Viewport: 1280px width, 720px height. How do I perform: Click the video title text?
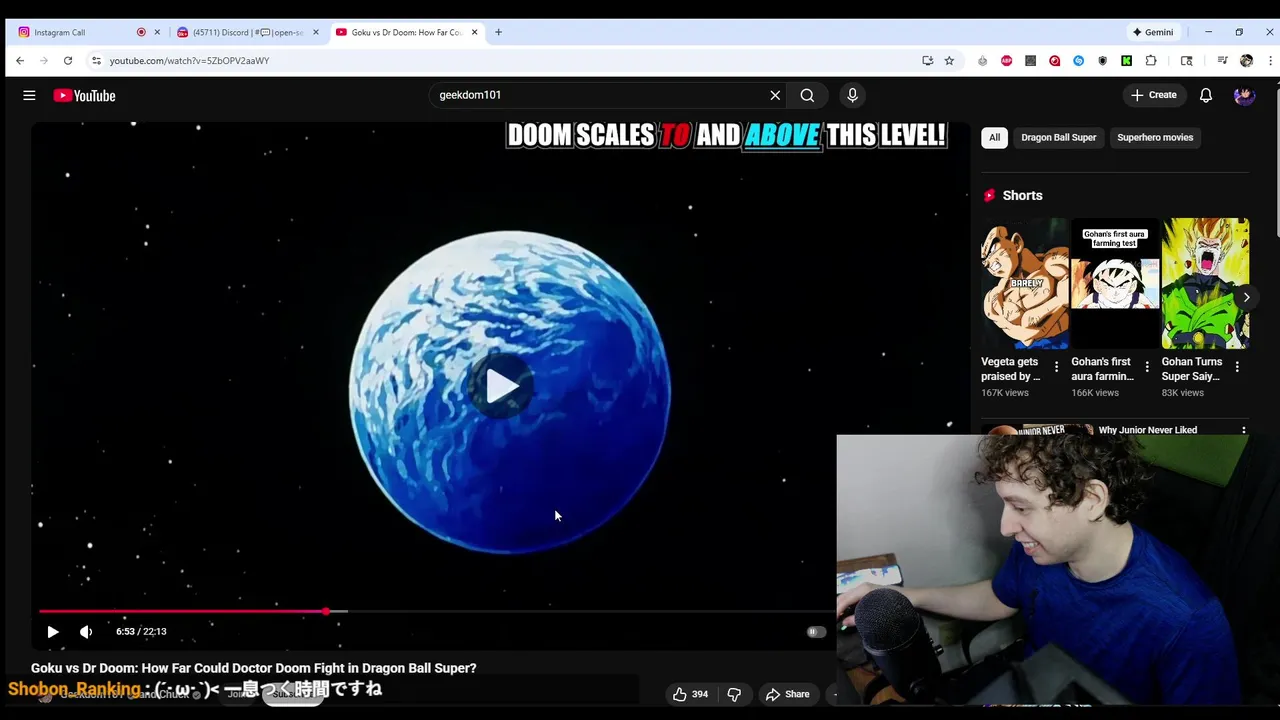(253, 668)
